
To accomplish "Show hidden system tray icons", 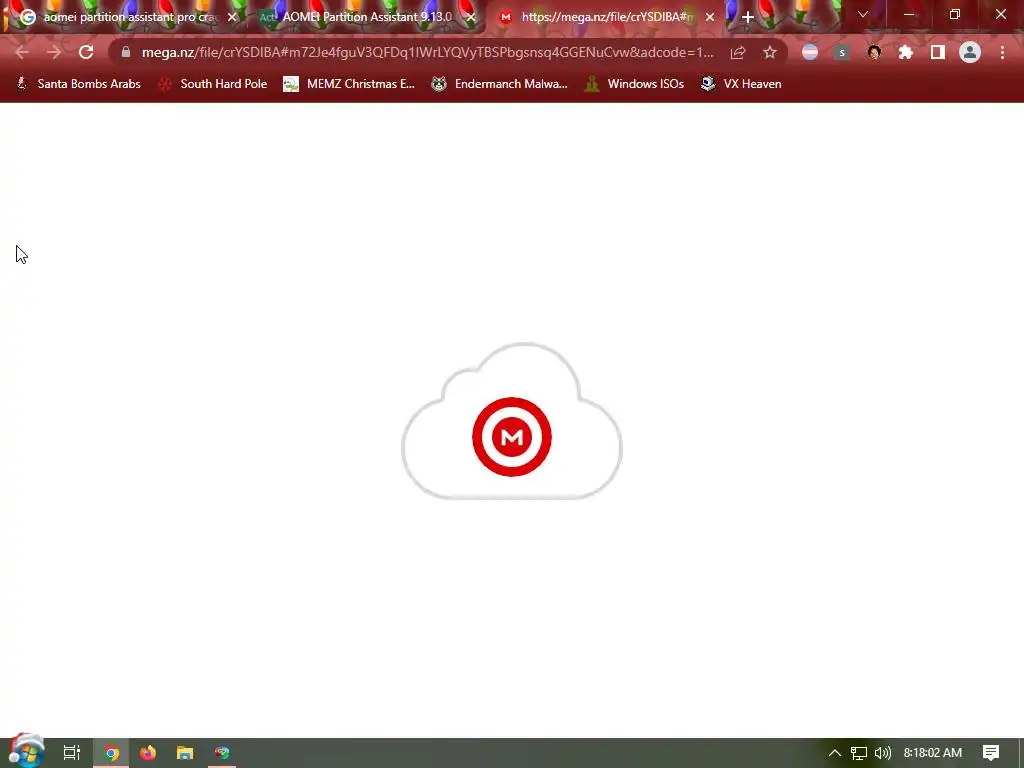I will tap(835, 753).
